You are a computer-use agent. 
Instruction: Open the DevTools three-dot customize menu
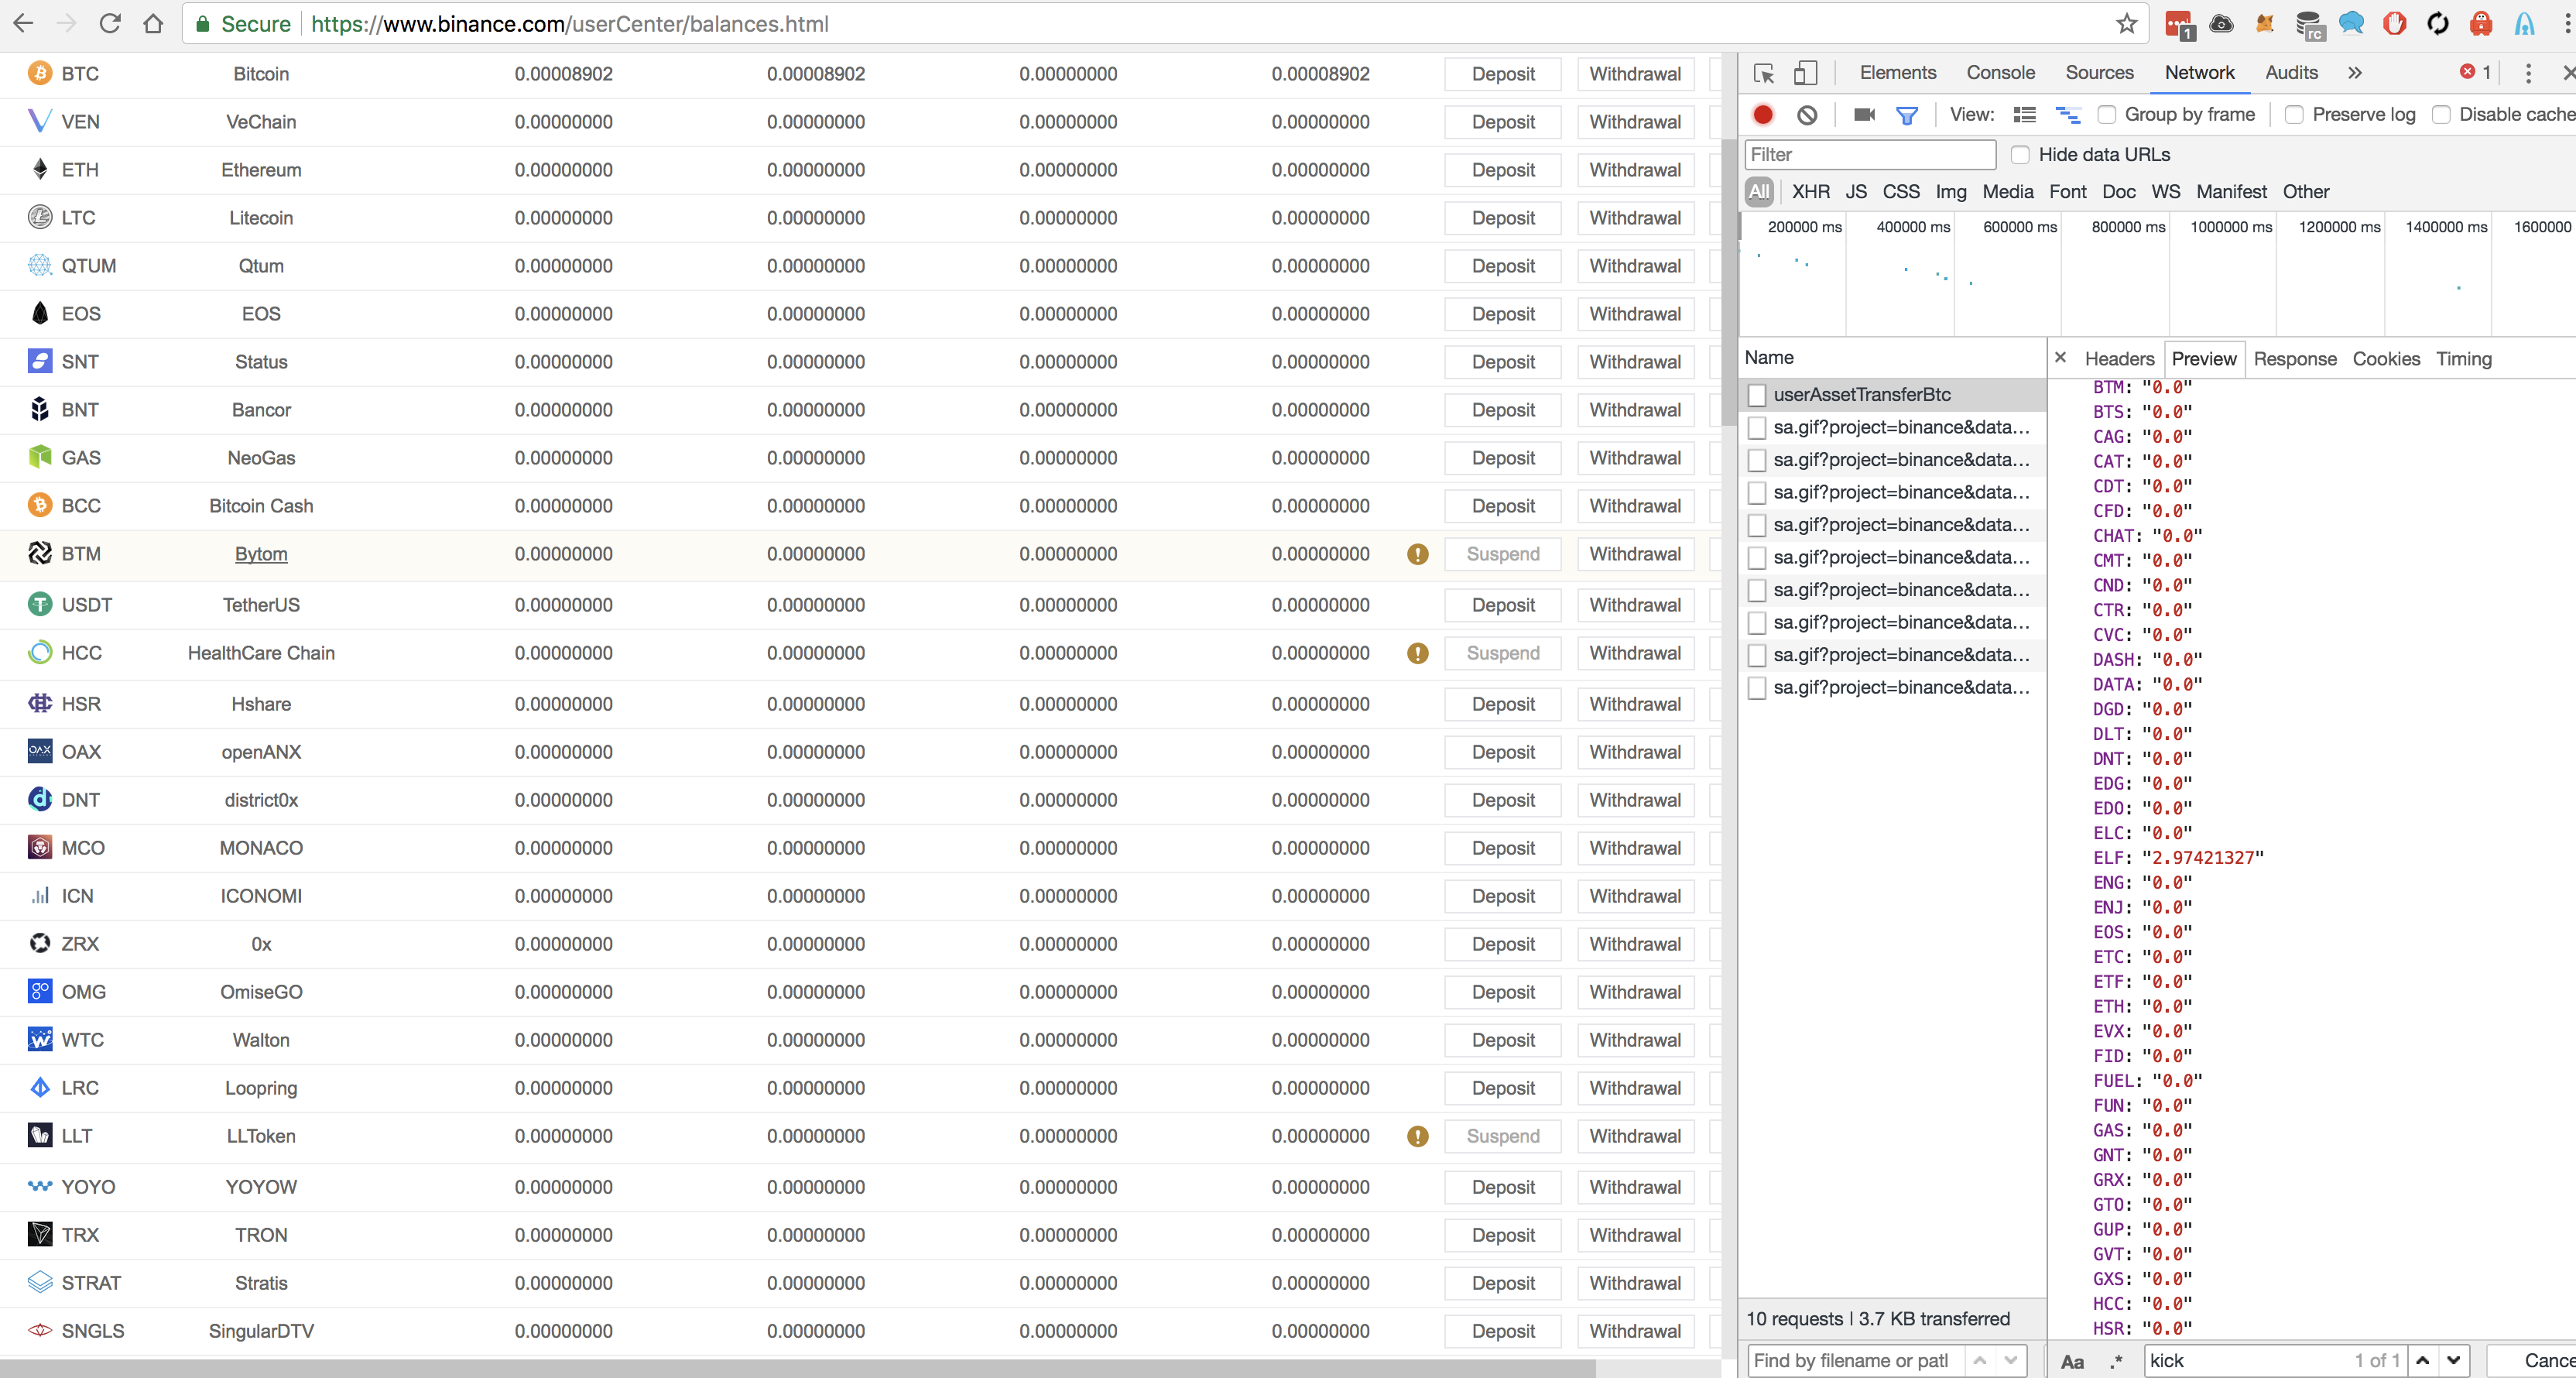pos(2528,73)
